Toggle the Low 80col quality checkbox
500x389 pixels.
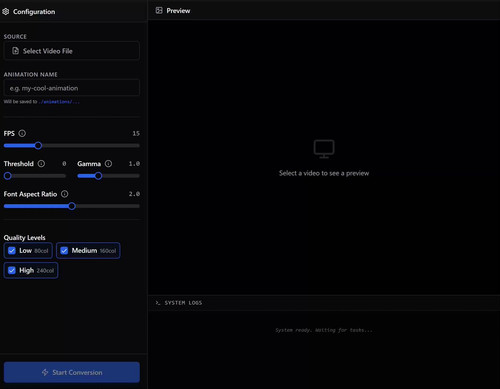[x=12, y=251]
